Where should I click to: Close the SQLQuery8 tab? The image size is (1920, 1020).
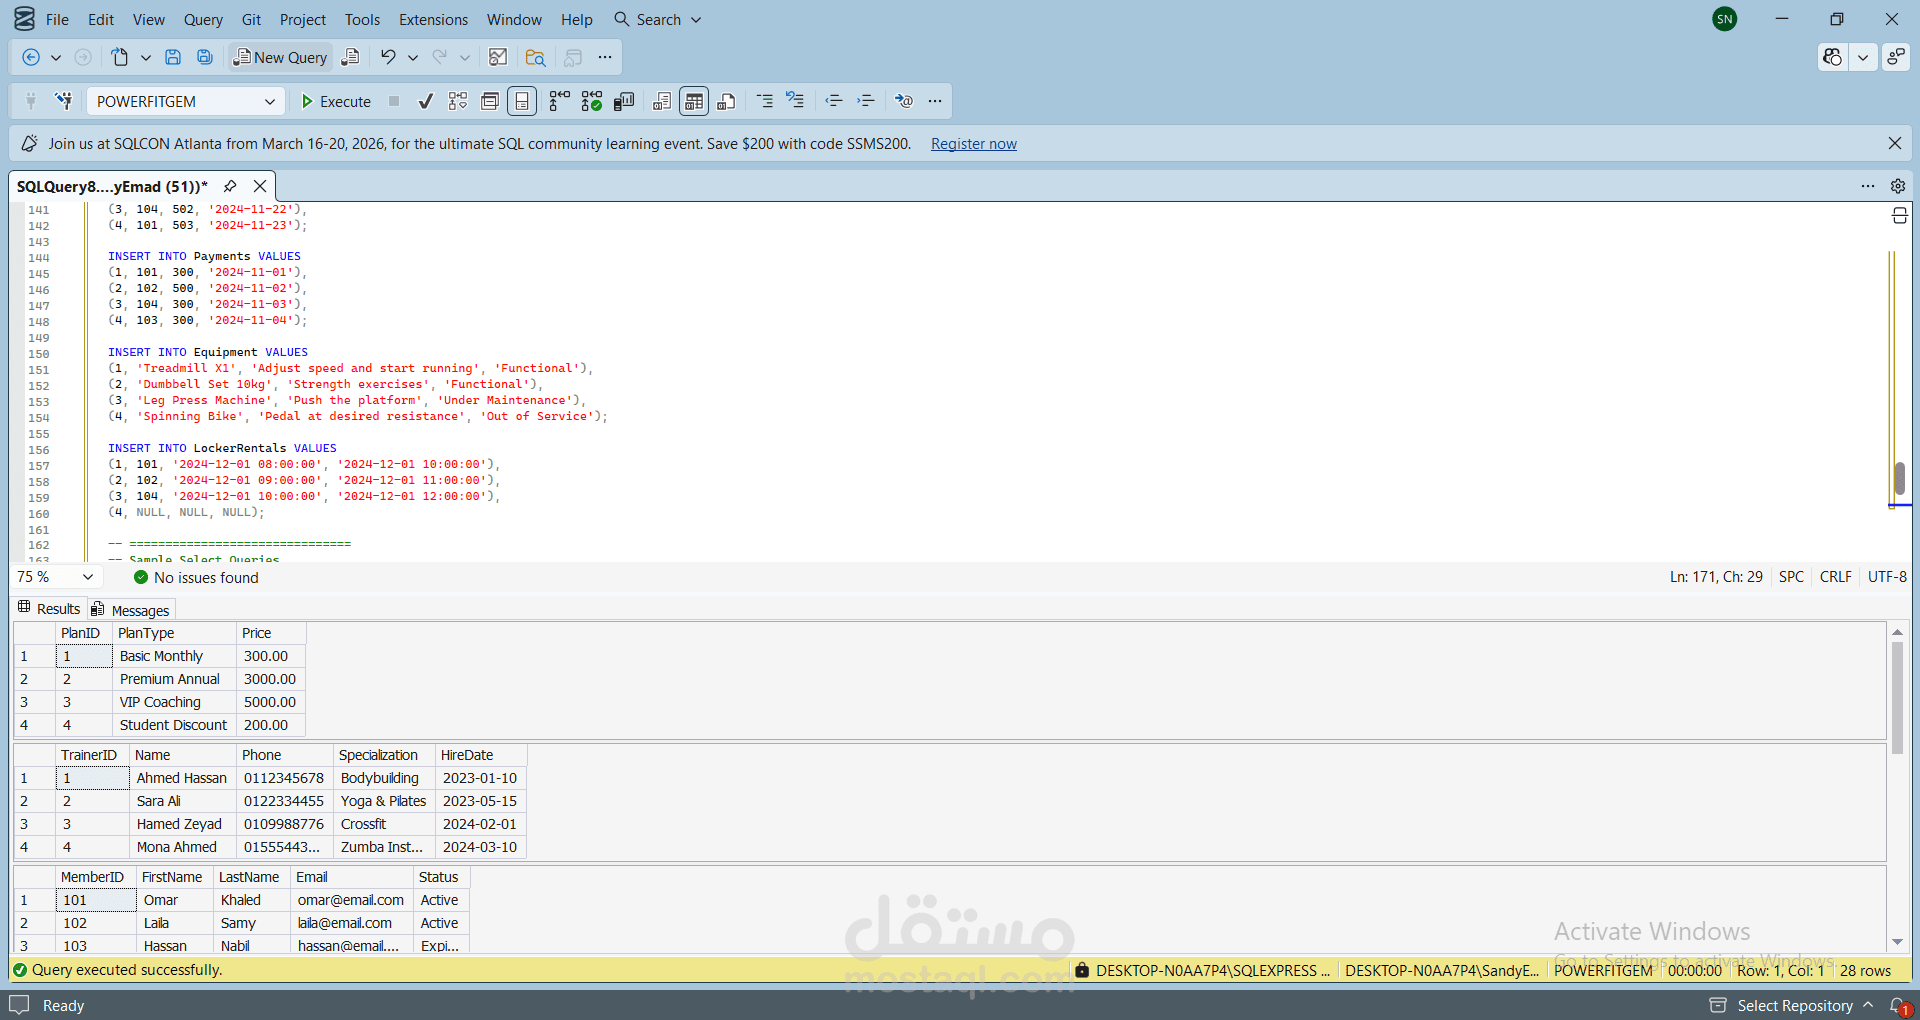click(260, 186)
